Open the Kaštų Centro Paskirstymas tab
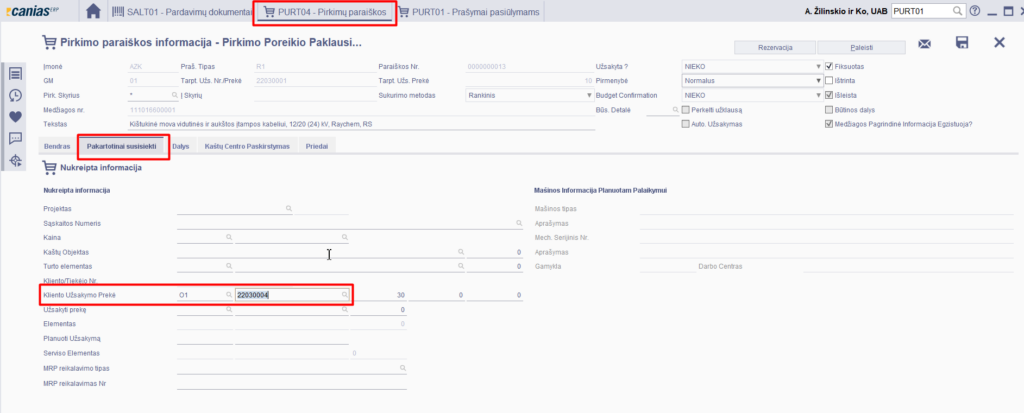Viewport: 1024px width, 413px height. pyautogui.click(x=245, y=146)
